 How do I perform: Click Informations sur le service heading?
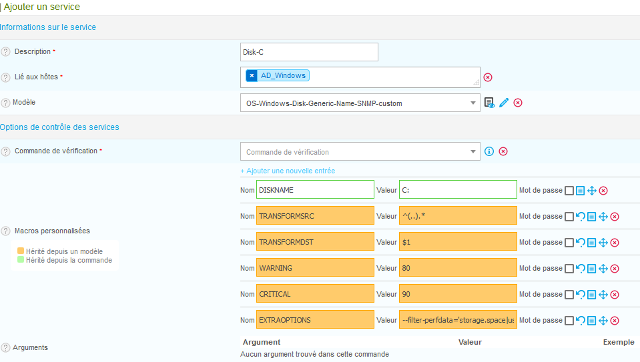click(x=48, y=27)
